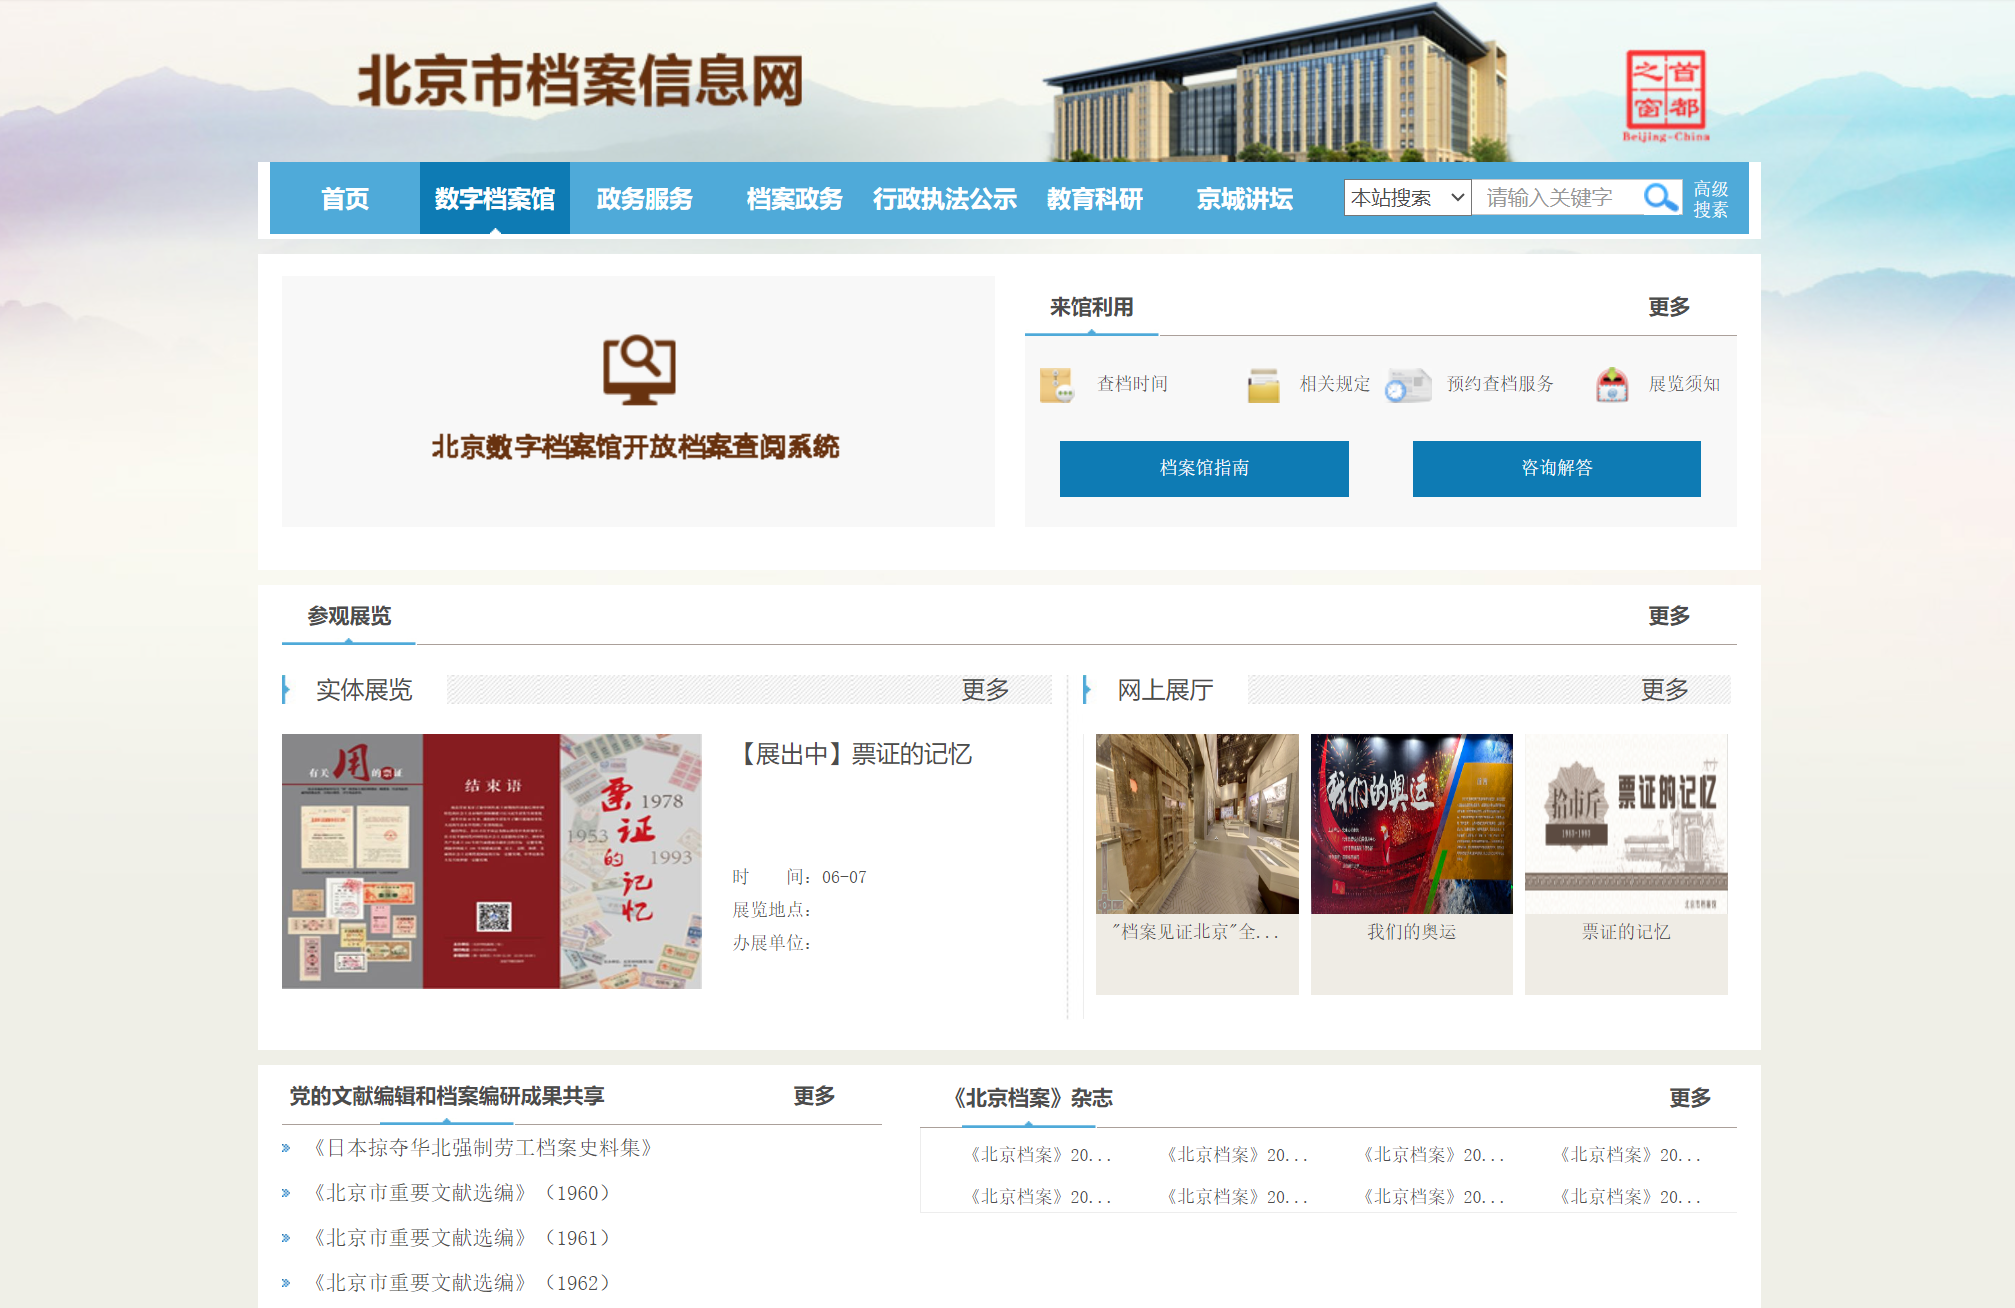The image size is (2015, 1308).
Task: Click the 查档时间 folder icon
Action: pos(1056,384)
